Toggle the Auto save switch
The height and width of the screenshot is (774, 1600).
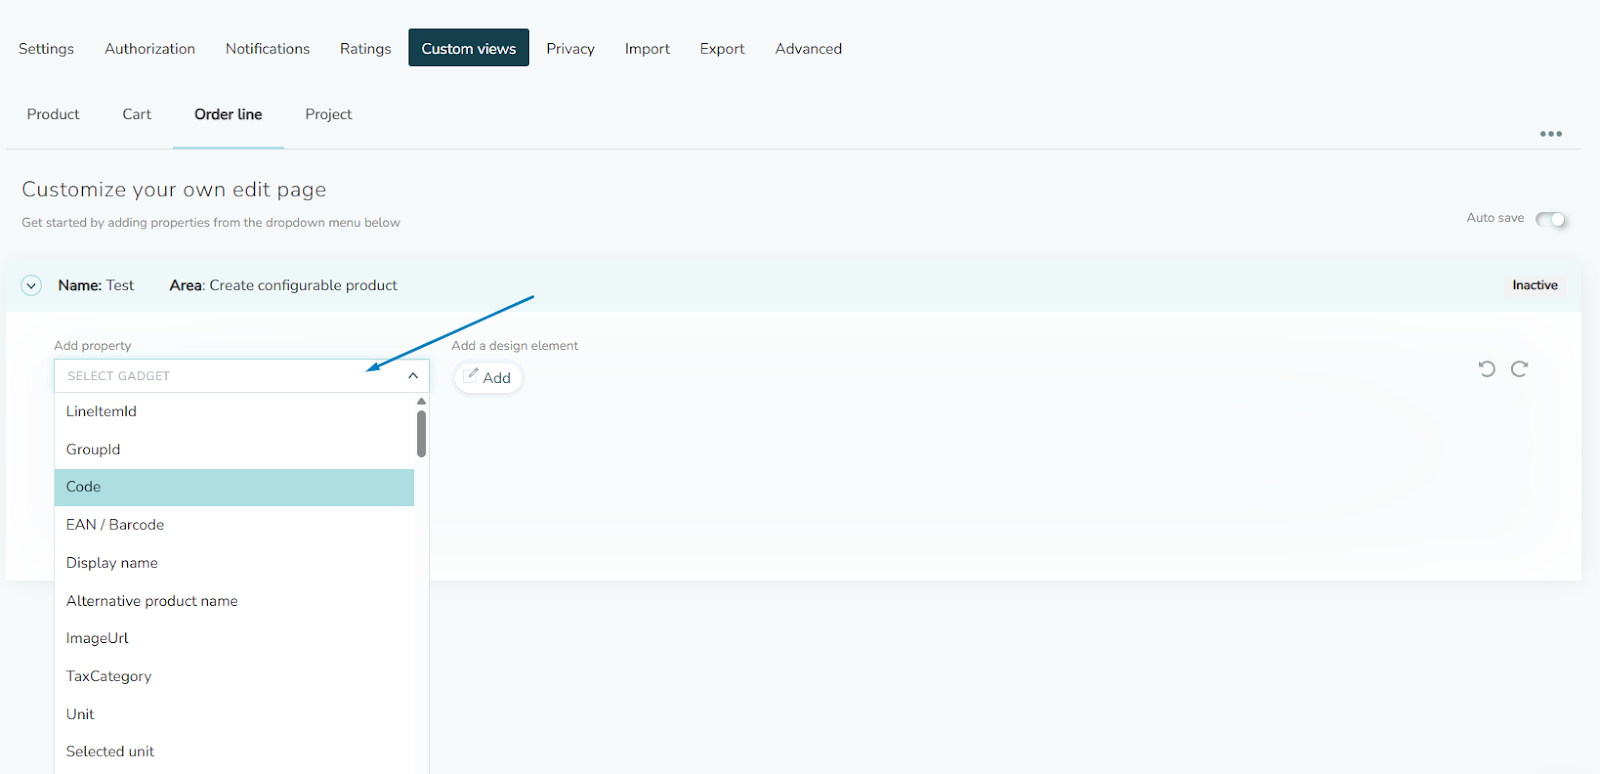pos(1551,219)
